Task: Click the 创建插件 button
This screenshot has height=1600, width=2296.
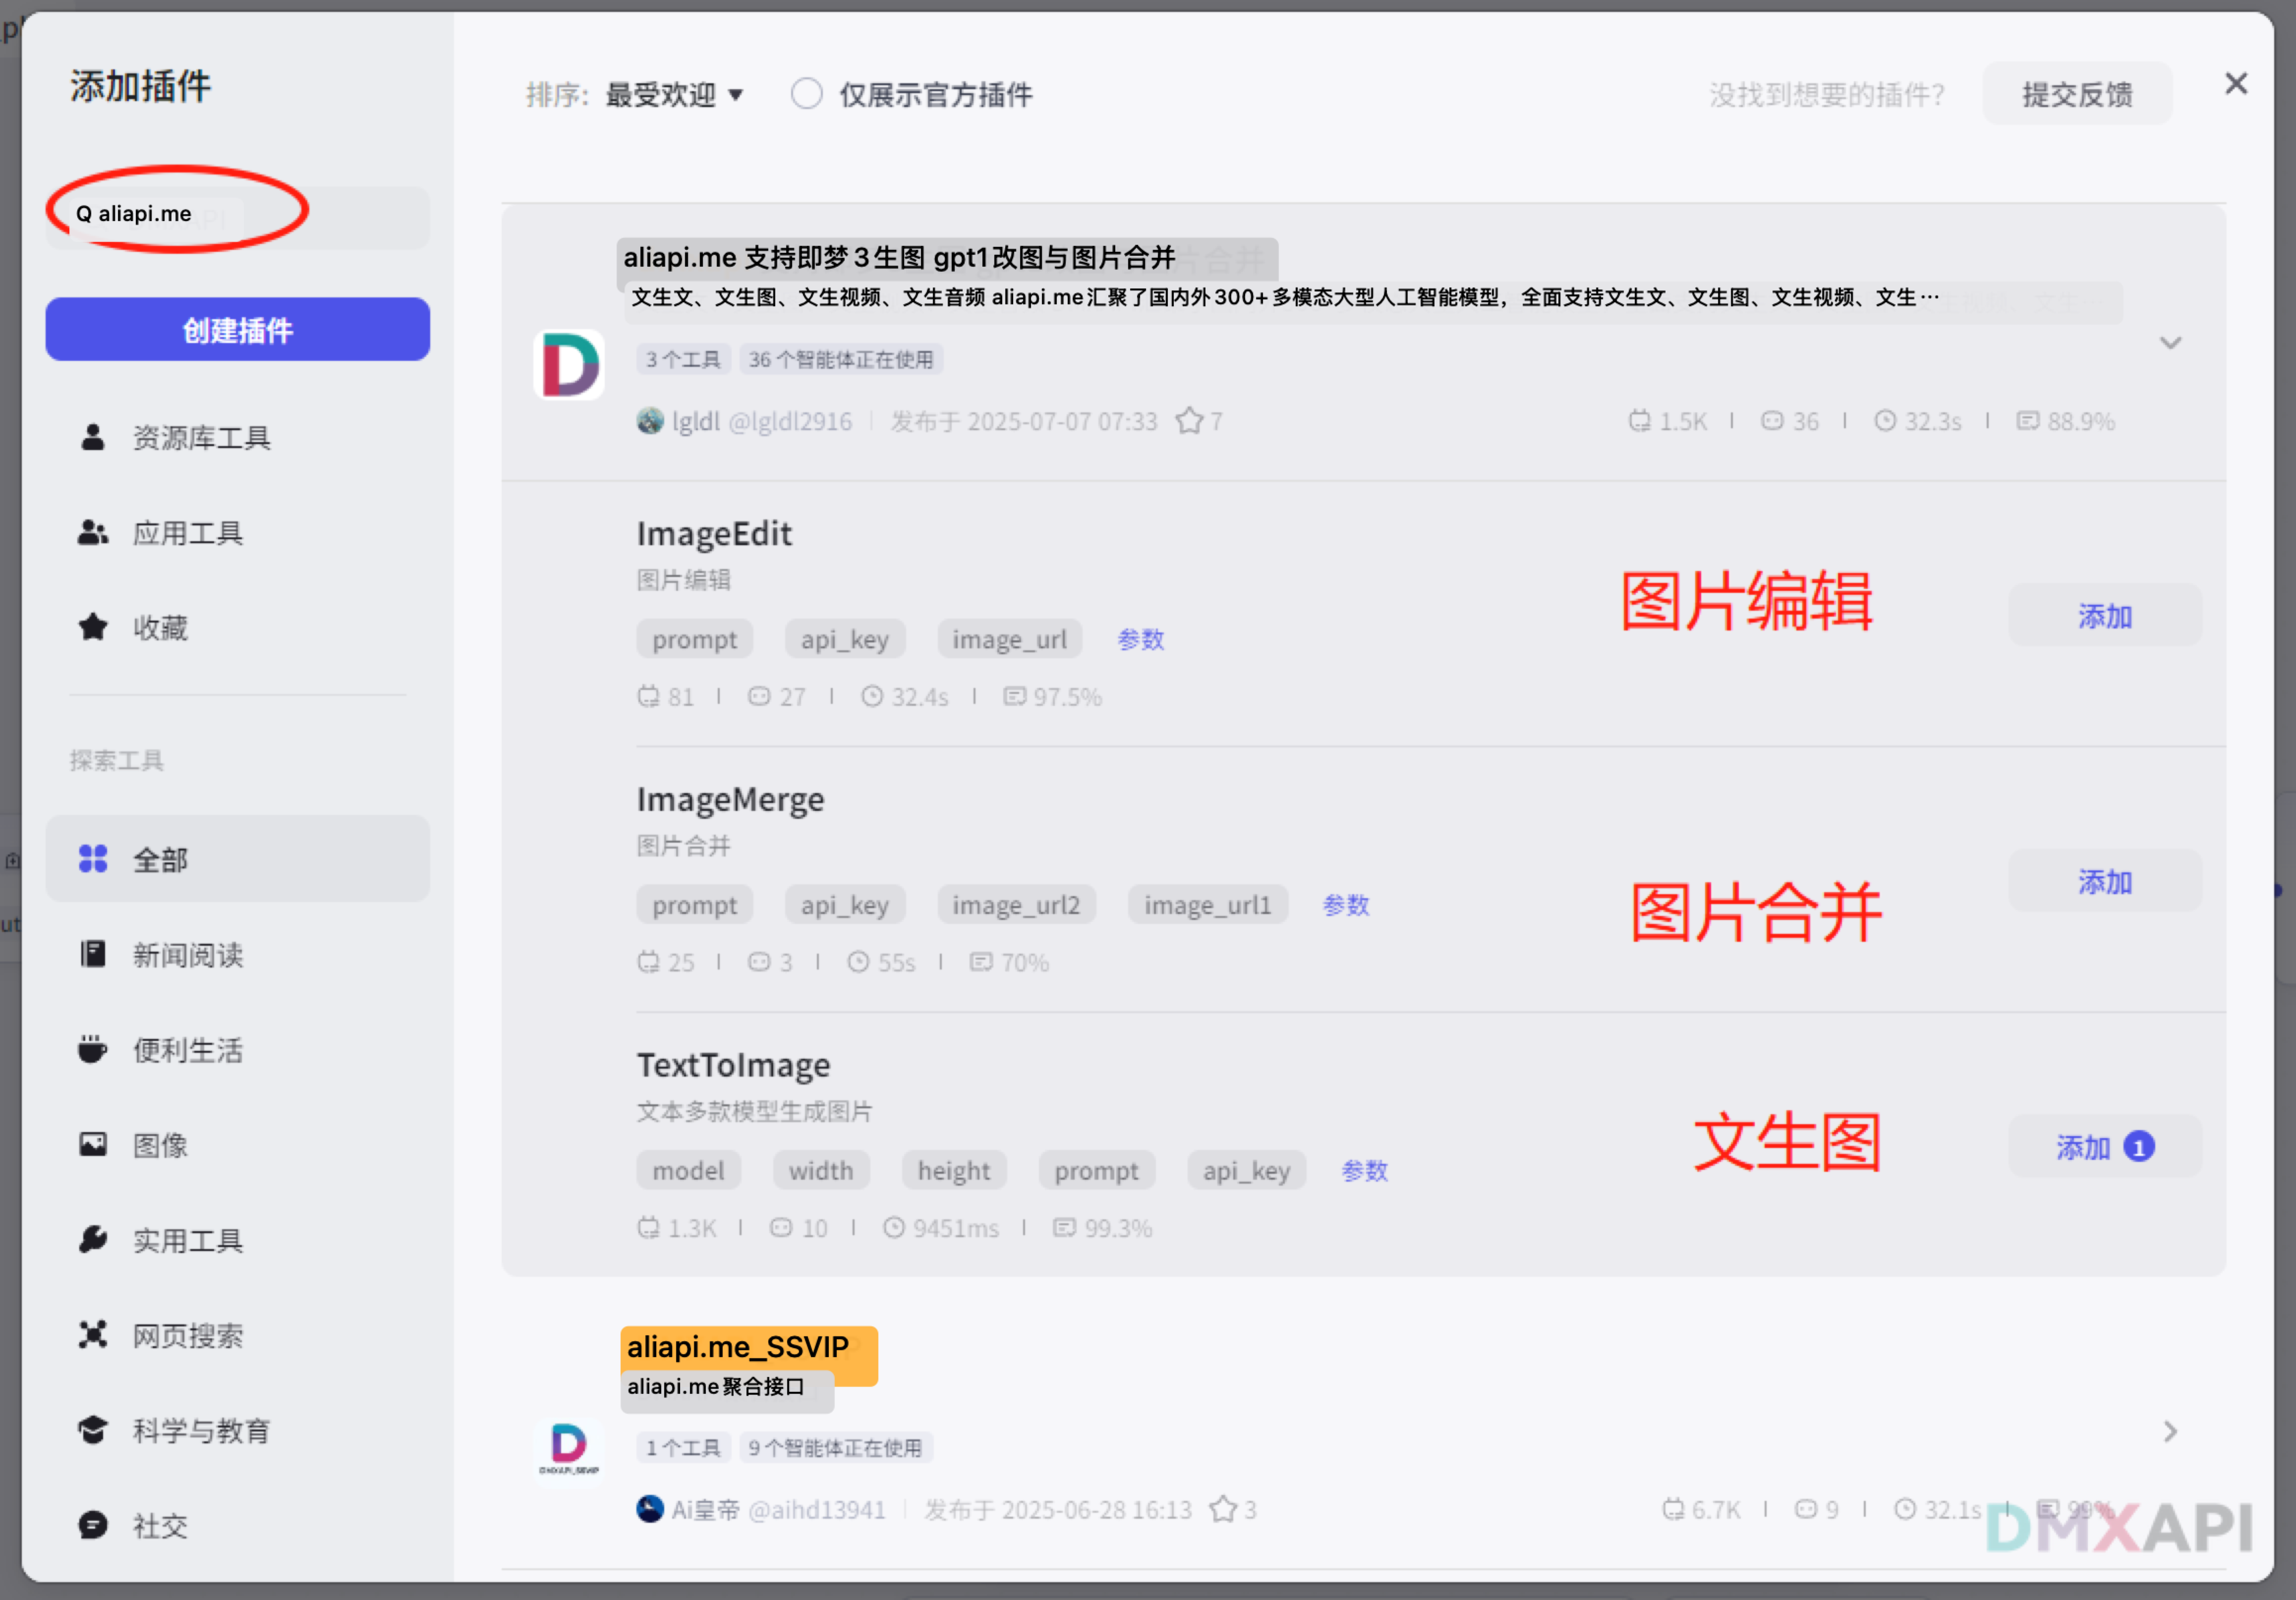Action: pos(238,329)
